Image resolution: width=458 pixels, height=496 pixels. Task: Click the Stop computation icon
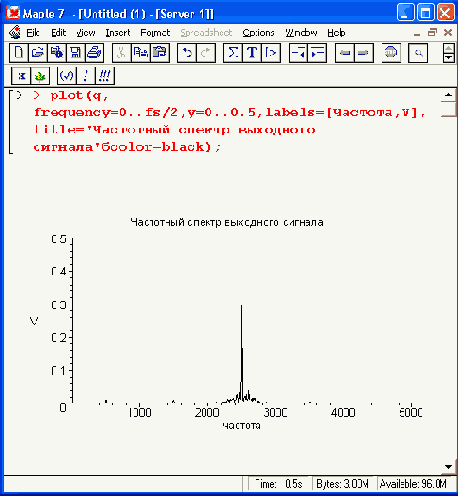click(x=391, y=53)
